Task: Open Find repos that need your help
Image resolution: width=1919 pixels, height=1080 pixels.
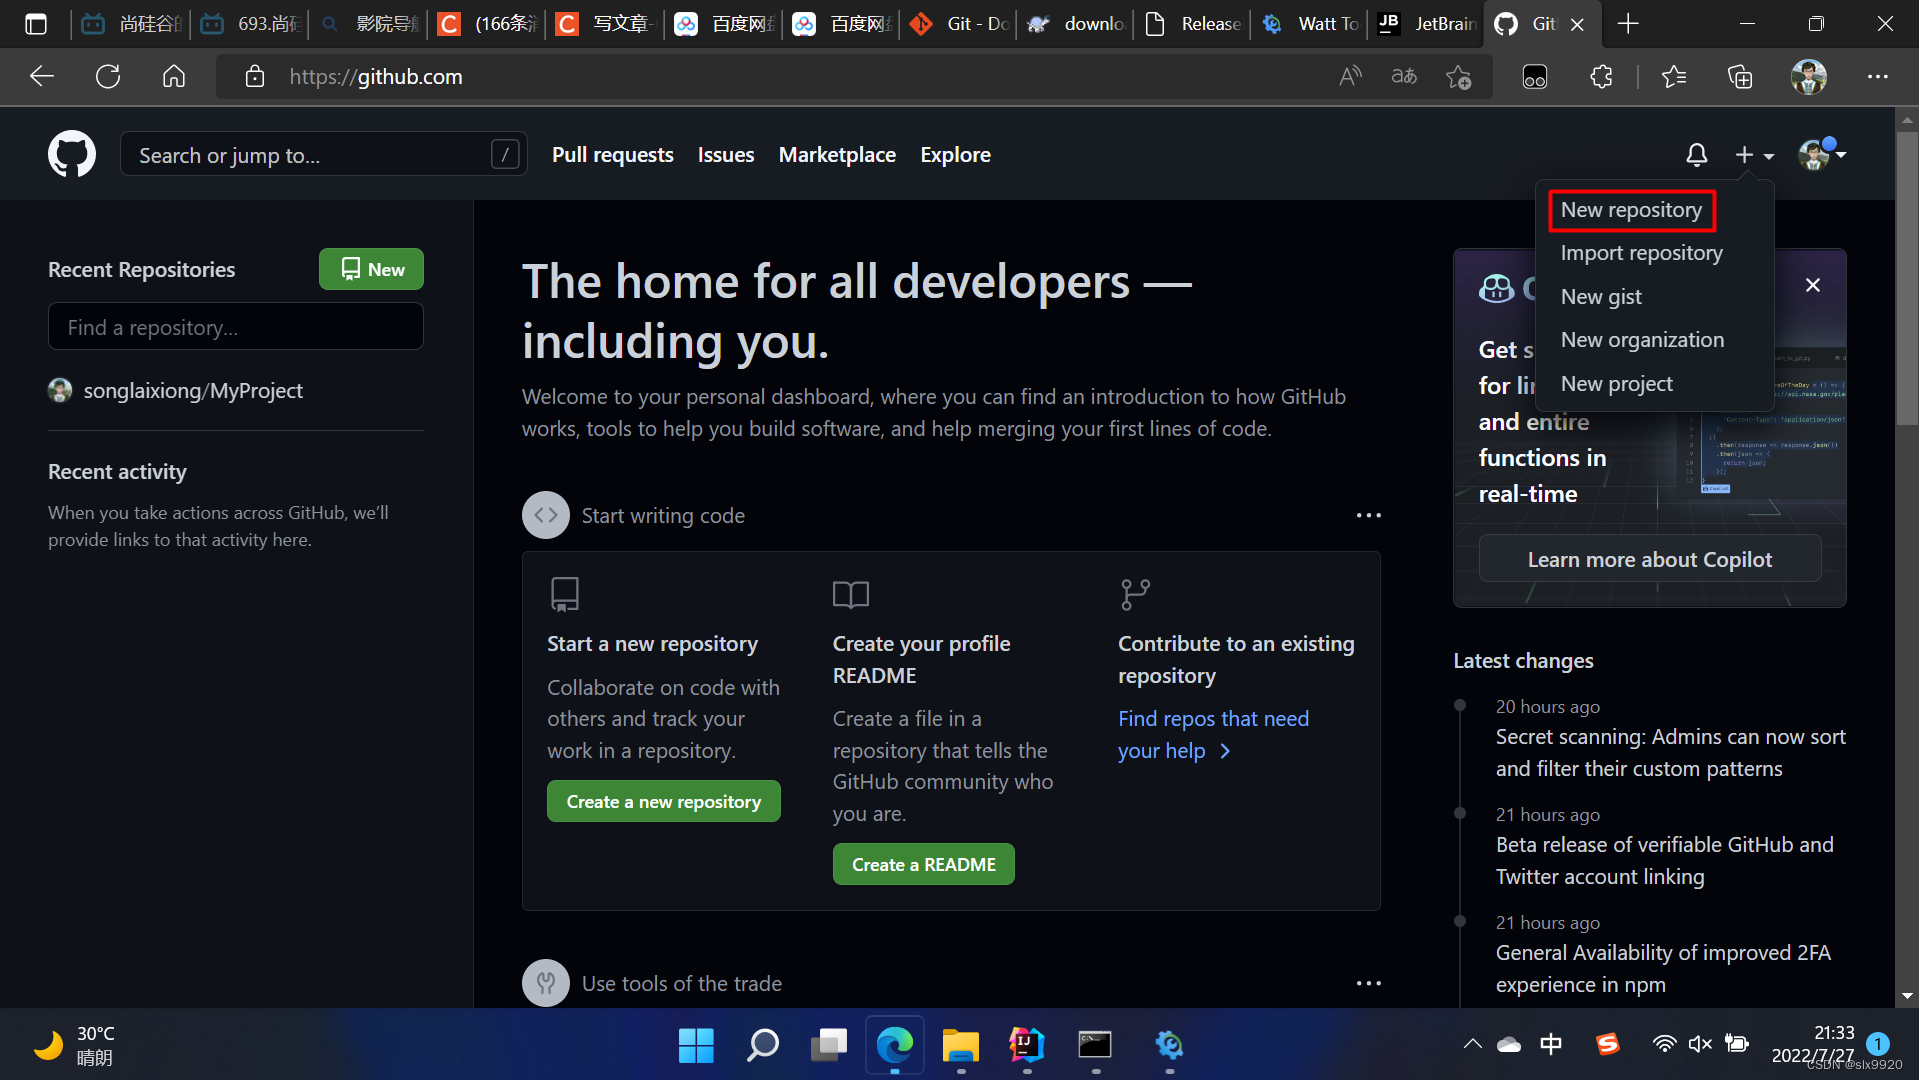Action: (1213, 734)
